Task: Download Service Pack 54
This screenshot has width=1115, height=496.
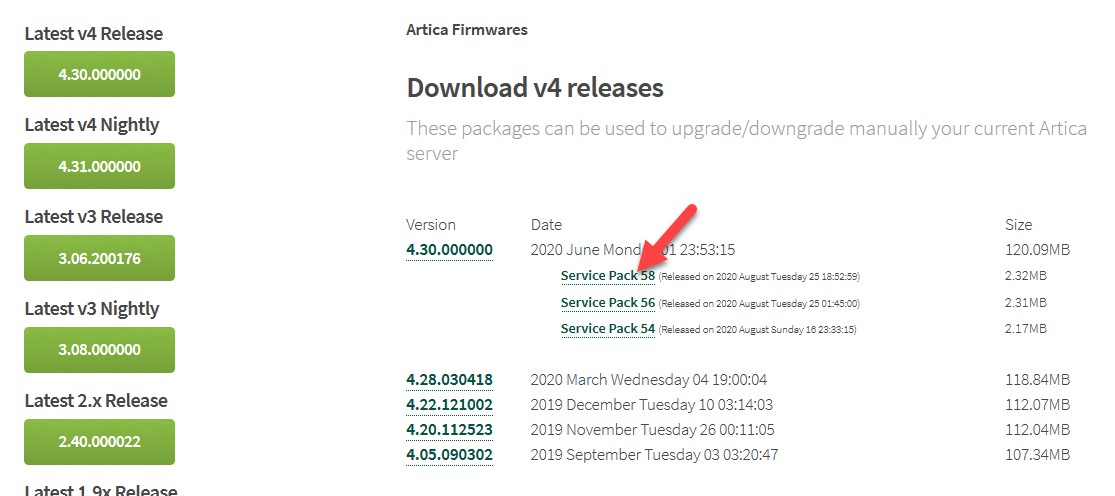Action: point(607,329)
